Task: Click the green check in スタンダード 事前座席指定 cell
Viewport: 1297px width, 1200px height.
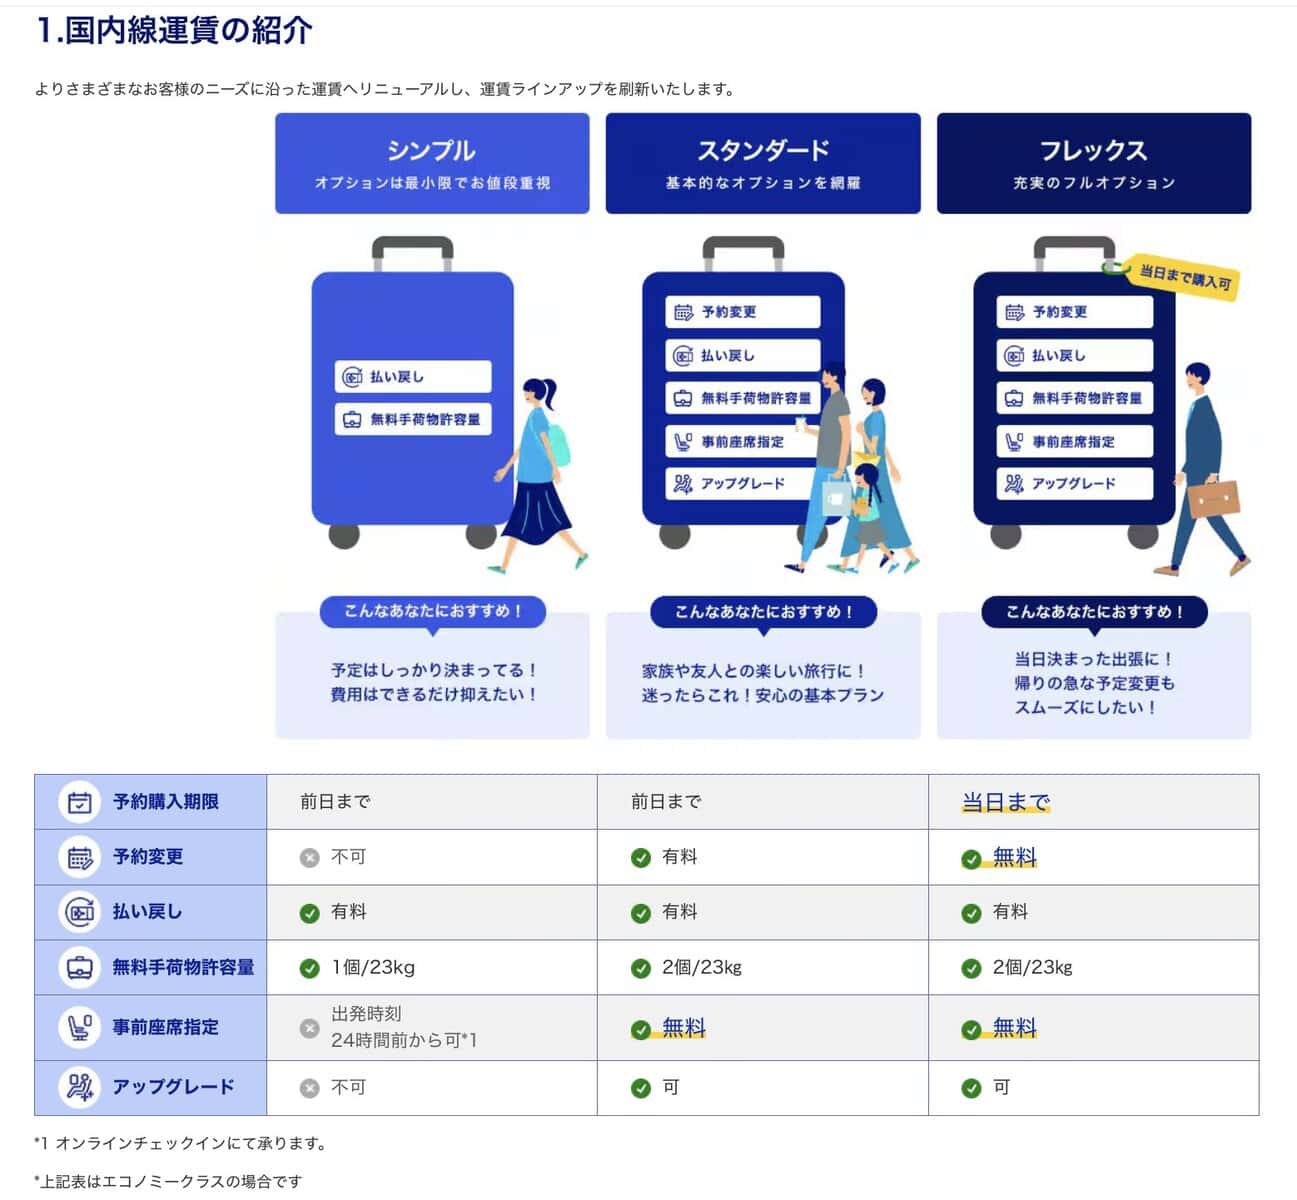Action: (641, 1029)
